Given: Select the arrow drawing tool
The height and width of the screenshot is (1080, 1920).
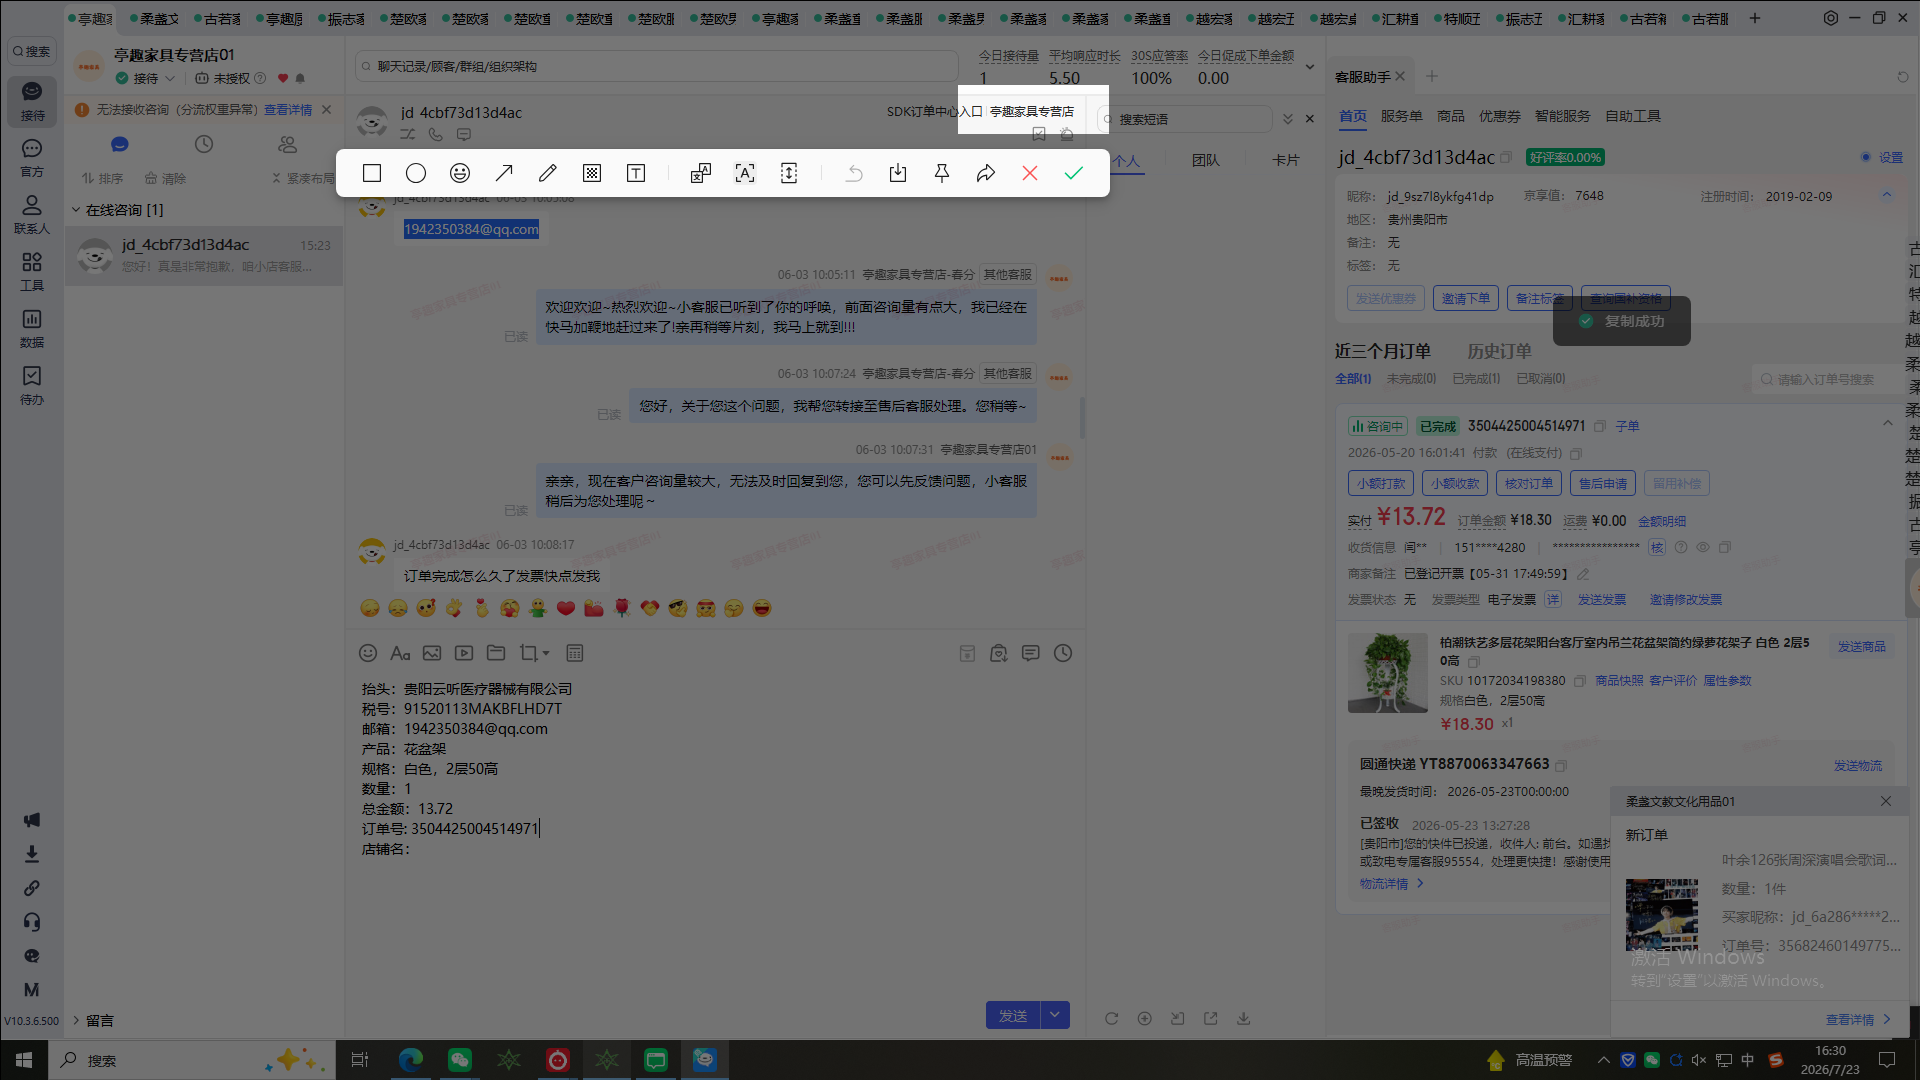Looking at the screenshot, I should click(x=504, y=173).
